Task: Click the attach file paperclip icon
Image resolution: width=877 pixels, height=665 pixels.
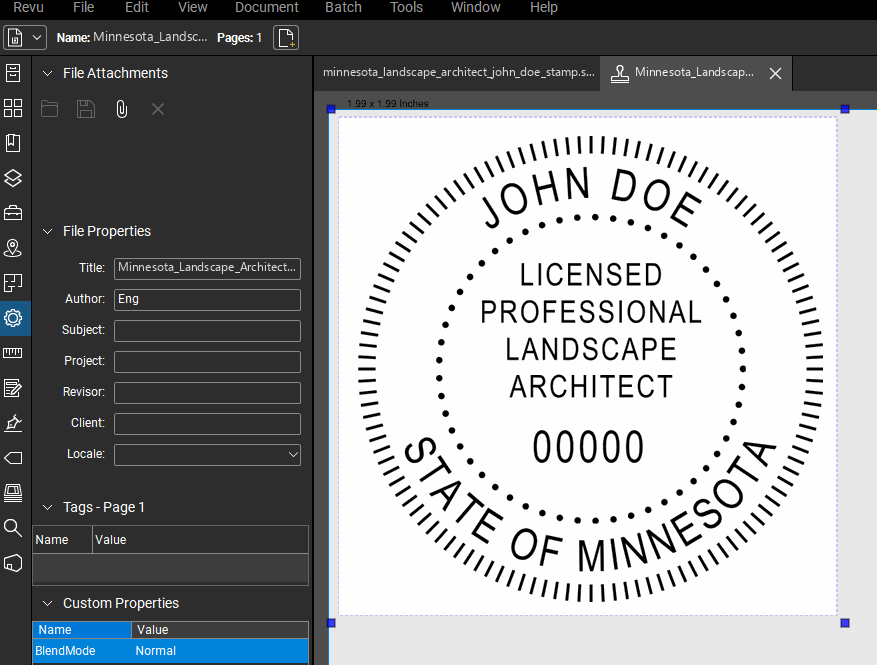Action: (x=121, y=109)
